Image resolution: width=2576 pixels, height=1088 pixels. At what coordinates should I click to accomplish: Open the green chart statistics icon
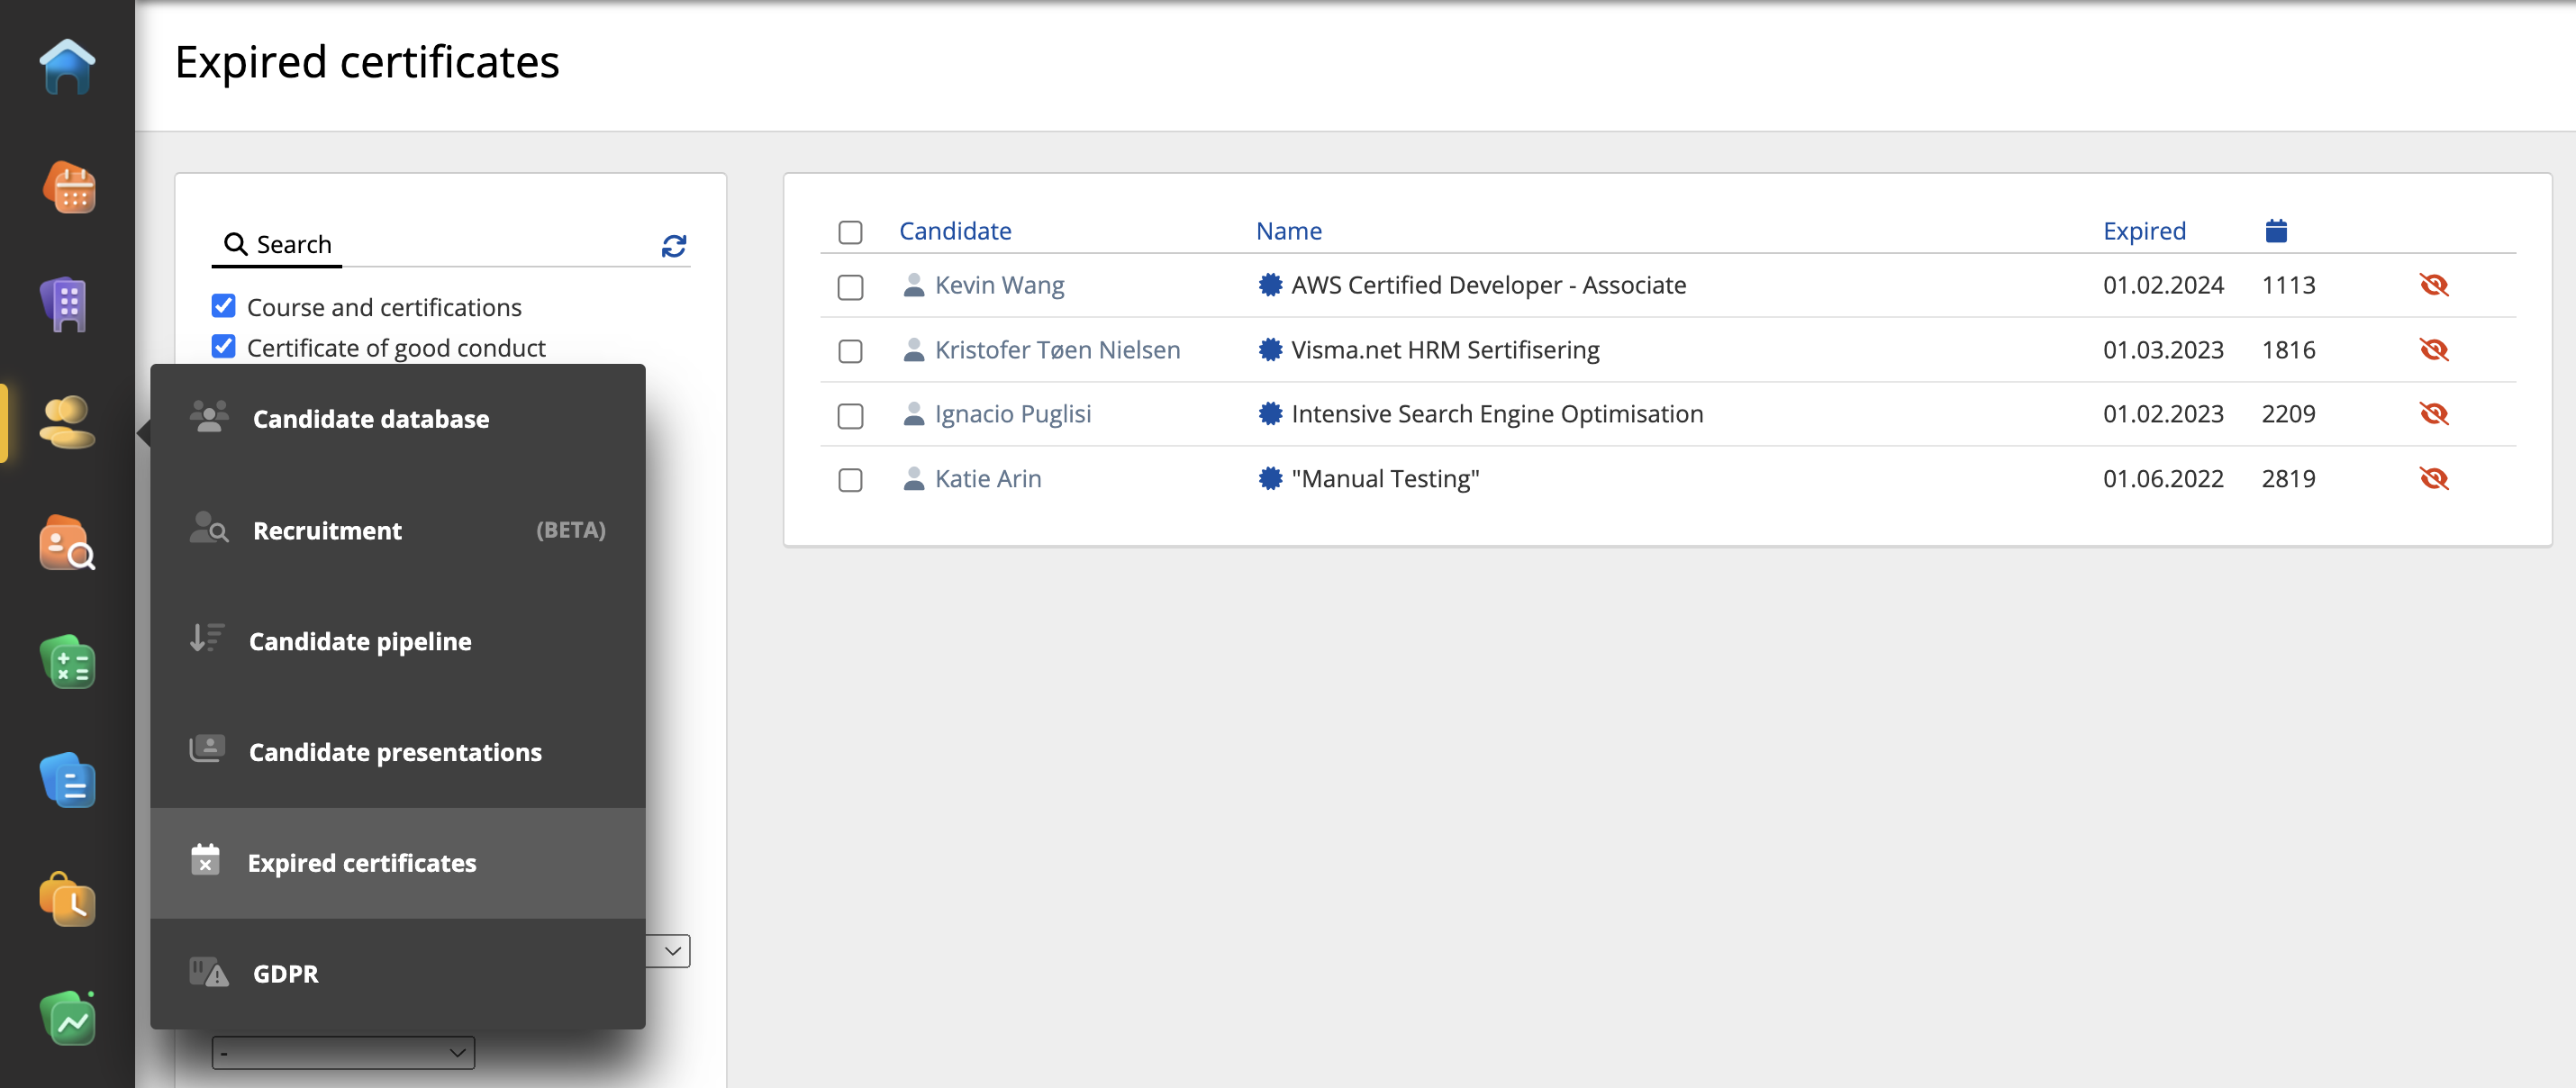(68, 1018)
